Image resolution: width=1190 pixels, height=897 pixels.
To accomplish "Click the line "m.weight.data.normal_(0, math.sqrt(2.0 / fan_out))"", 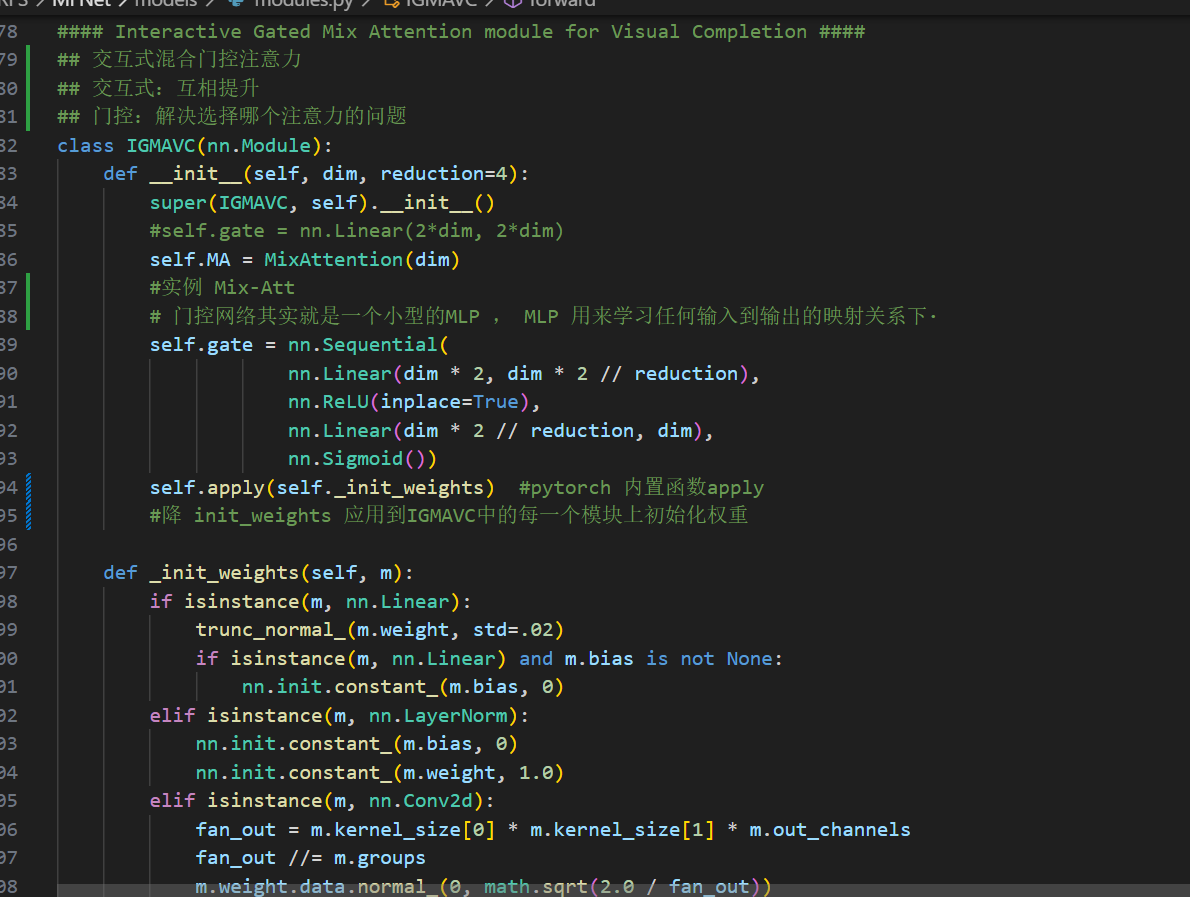I will click(483, 886).
